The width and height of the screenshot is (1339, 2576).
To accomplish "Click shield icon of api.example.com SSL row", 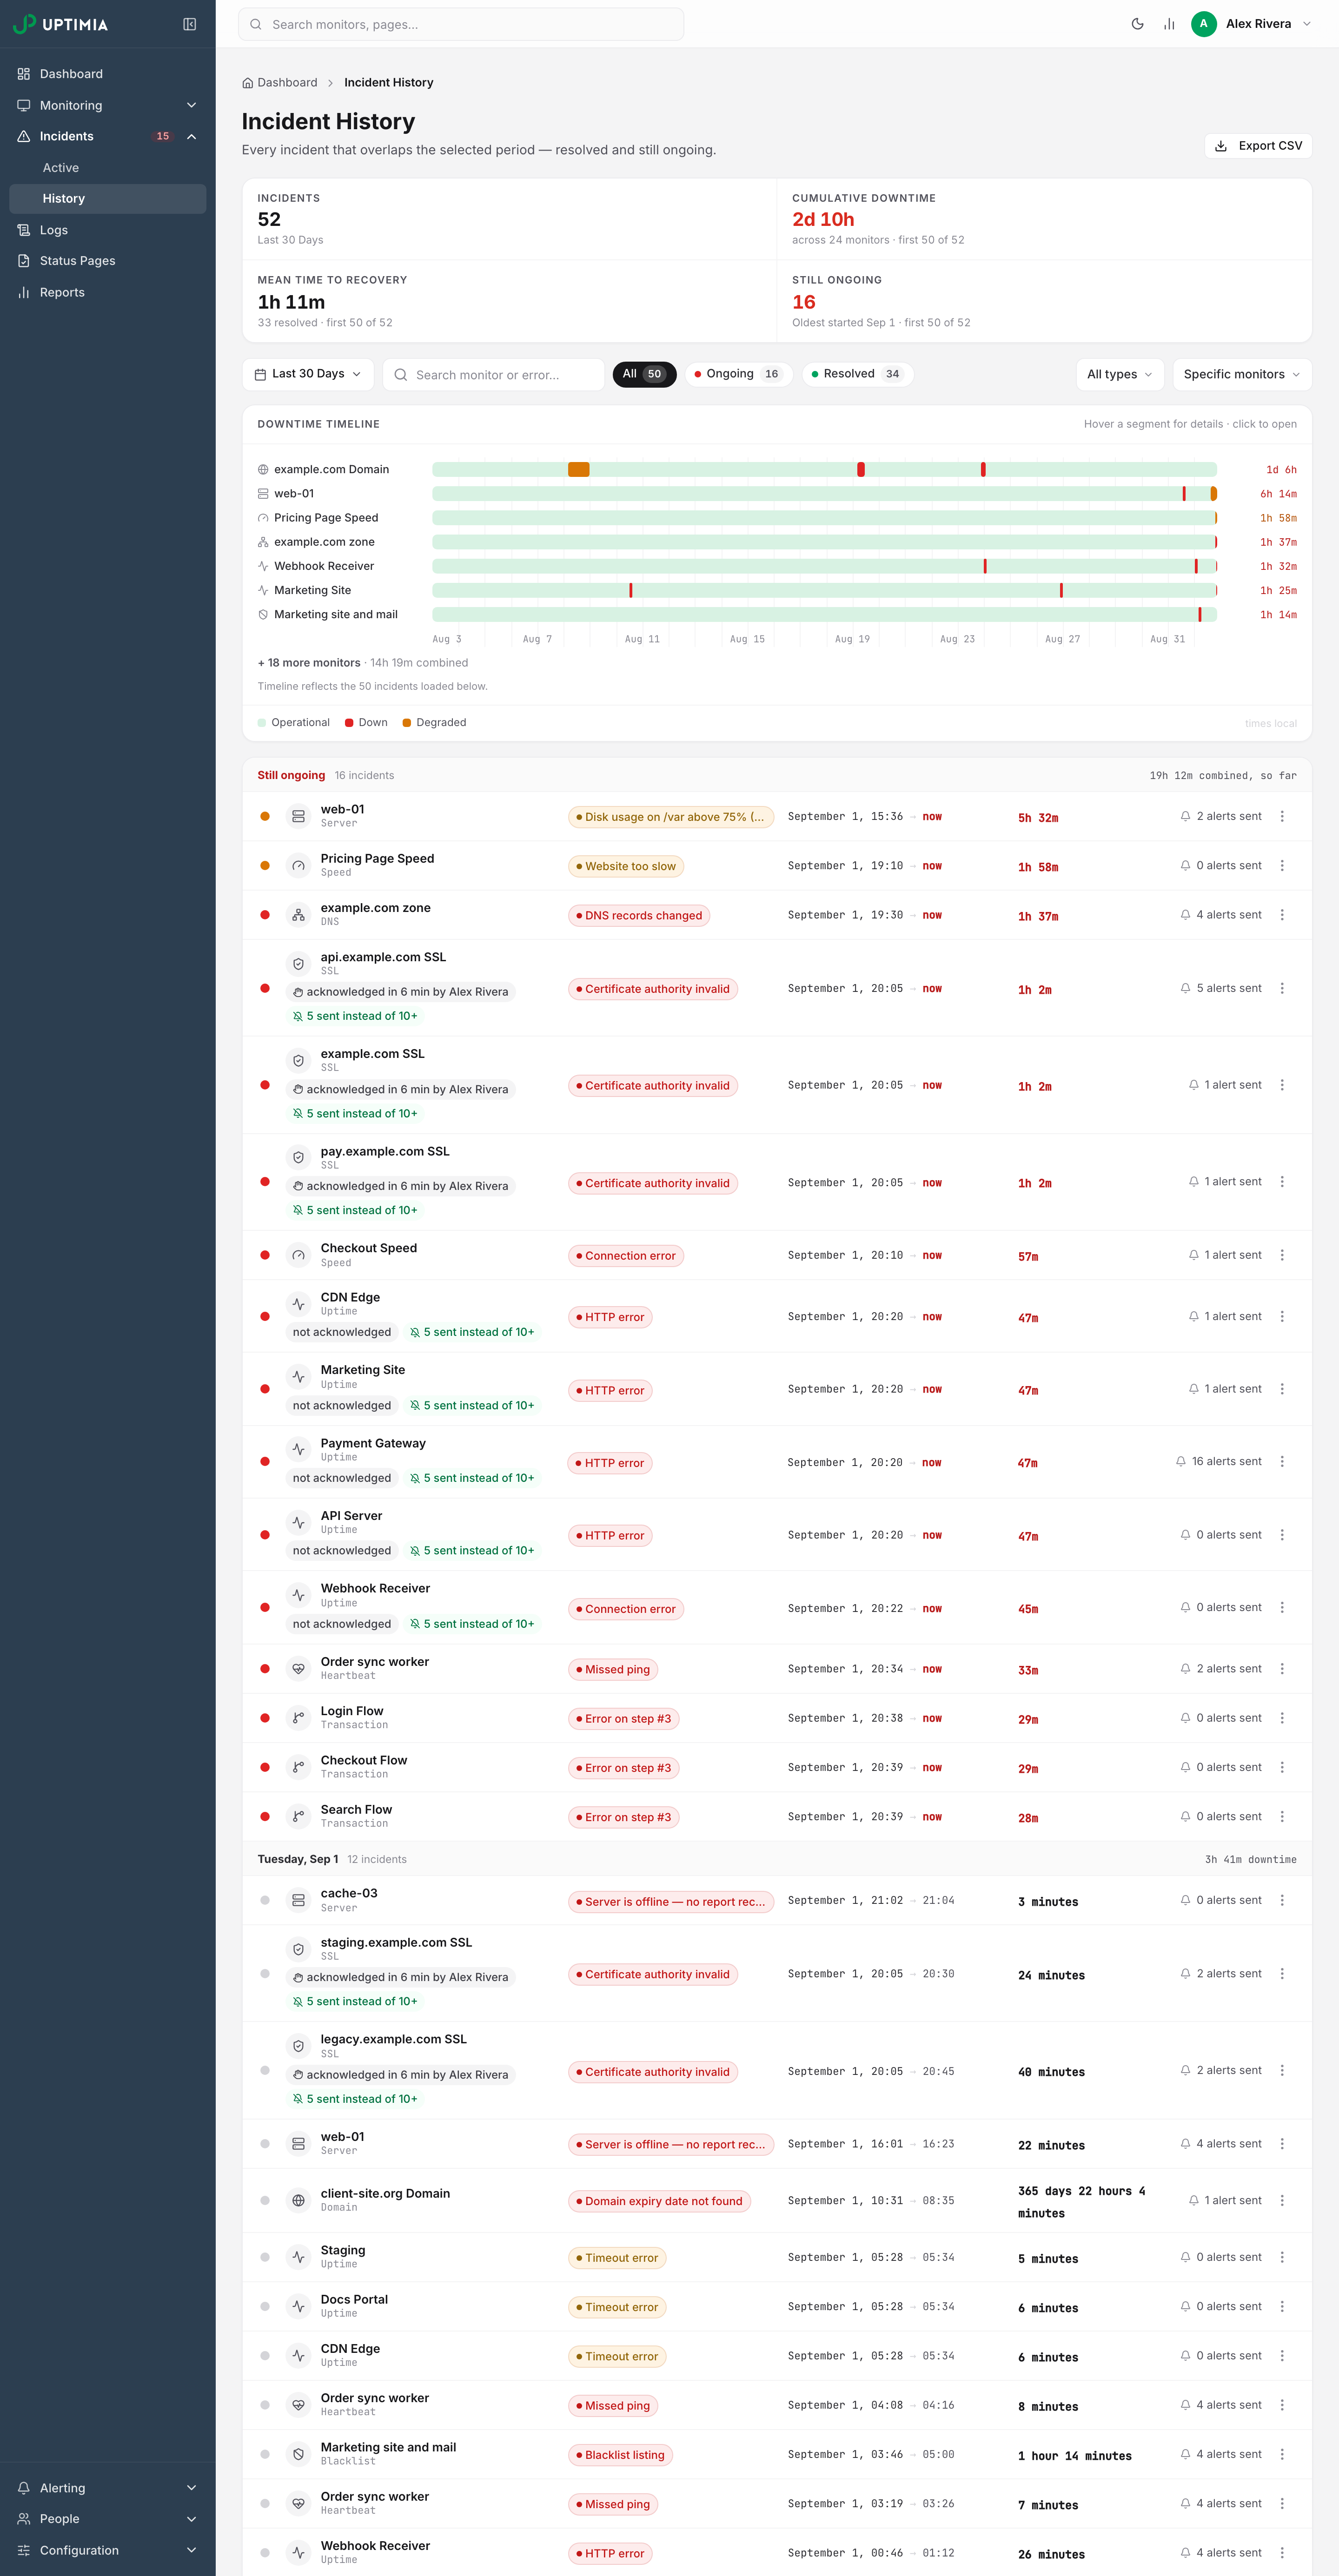I will pyautogui.click(x=298, y=964).
